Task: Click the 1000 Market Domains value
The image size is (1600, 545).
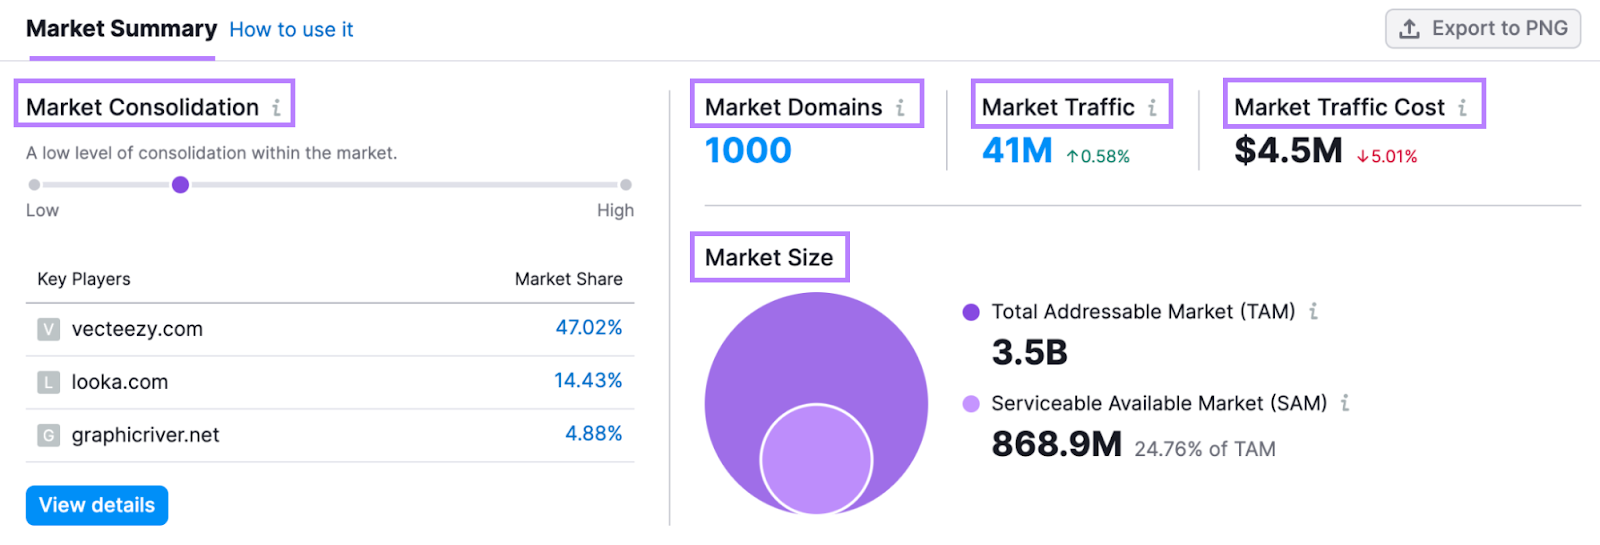Action: [x=748, y=151]
